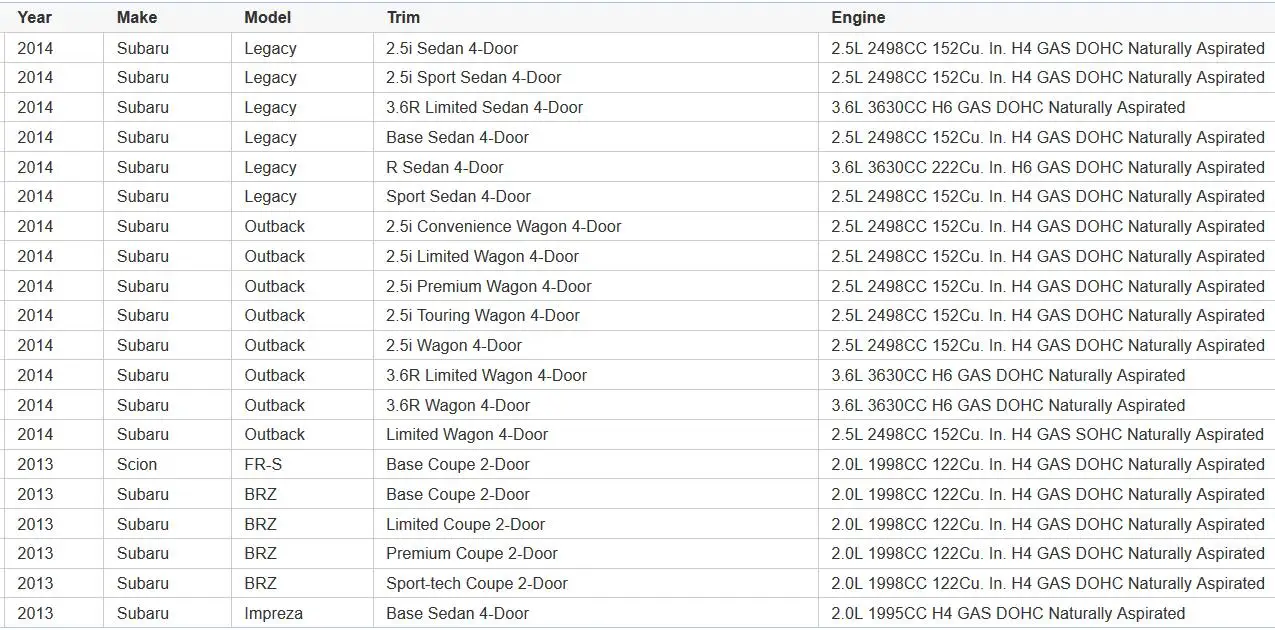Click the "Limited Coupe 2-Door" trim cell

[596, 524]
